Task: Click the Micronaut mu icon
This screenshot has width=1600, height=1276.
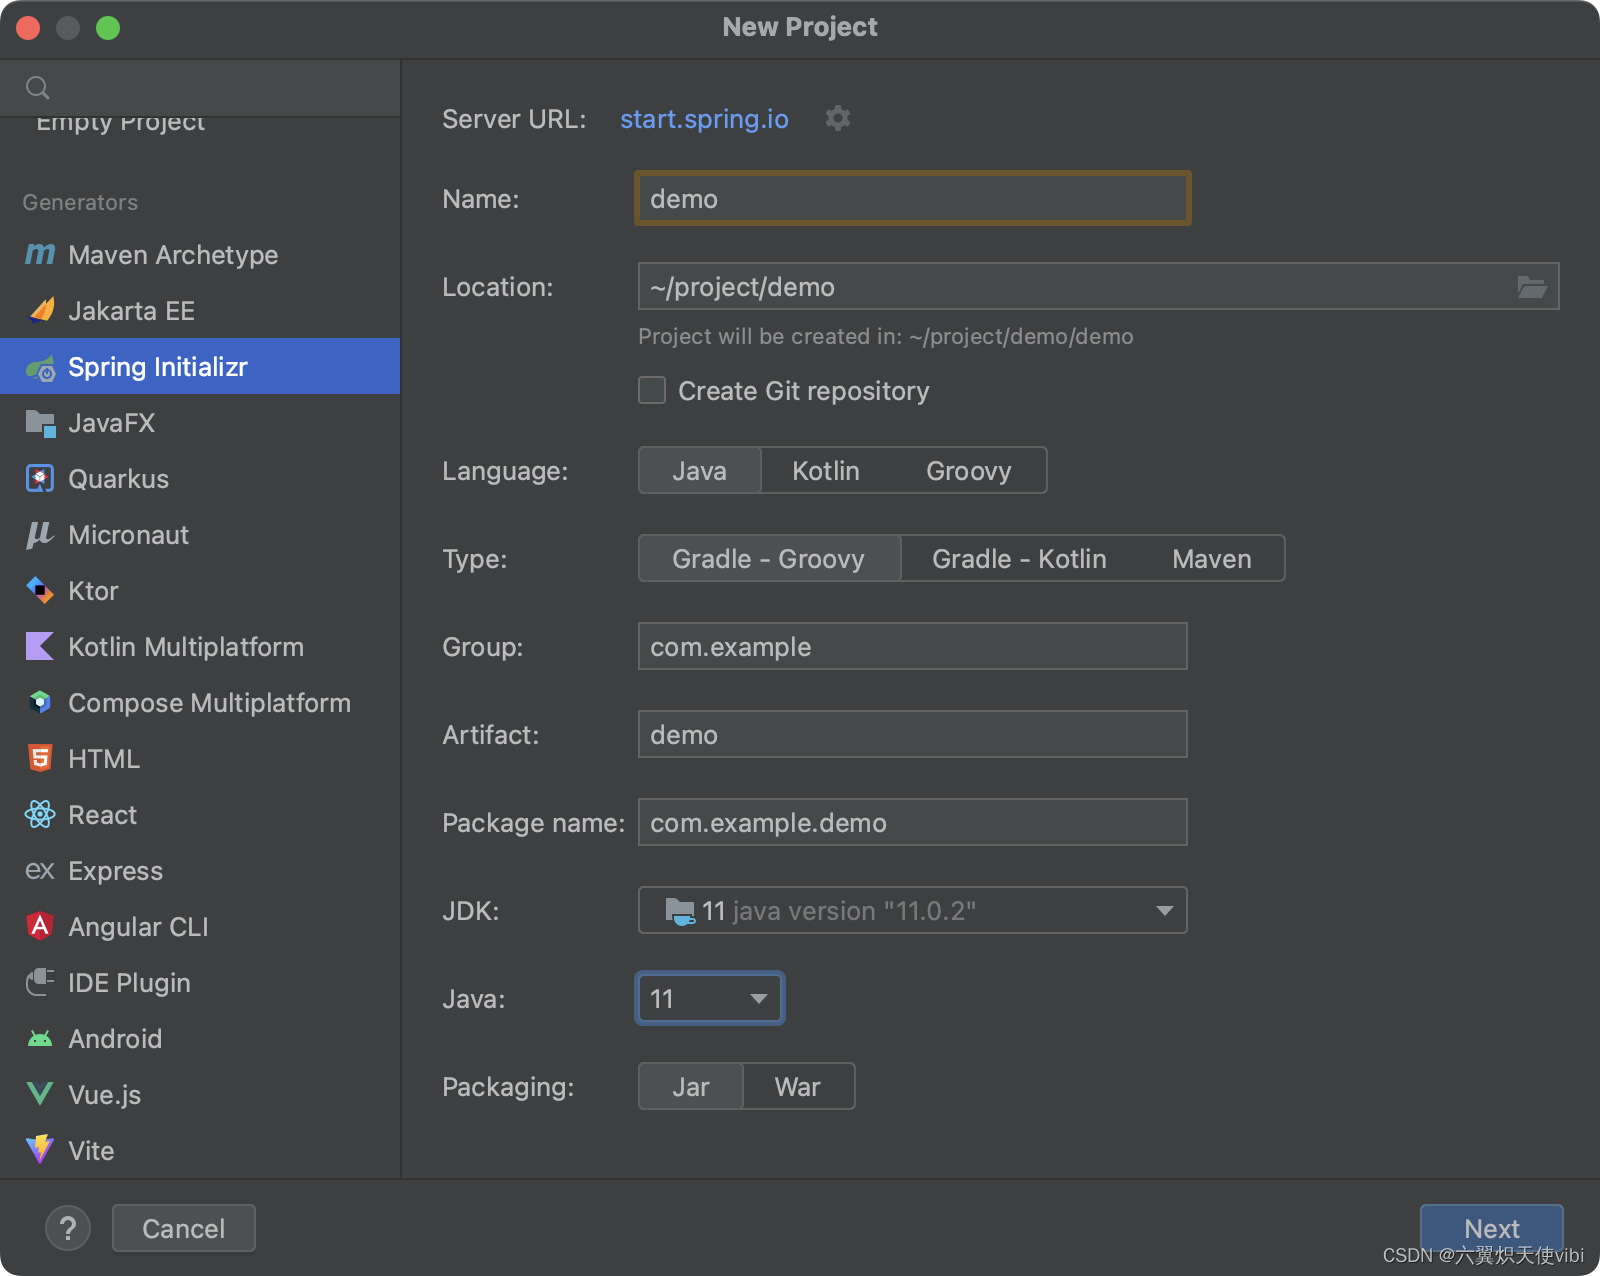Action: click(40, 535)
